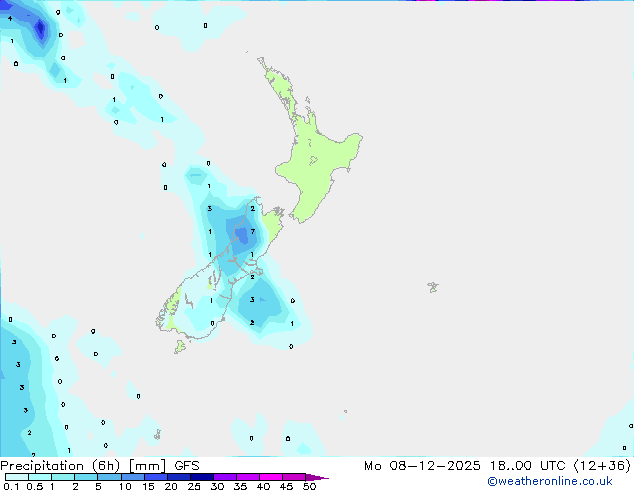The height and width of the screenshot is (490, 634).
Task: Click the 15–20 mm blue legend swatch
Action: click(x=156, y=477)
